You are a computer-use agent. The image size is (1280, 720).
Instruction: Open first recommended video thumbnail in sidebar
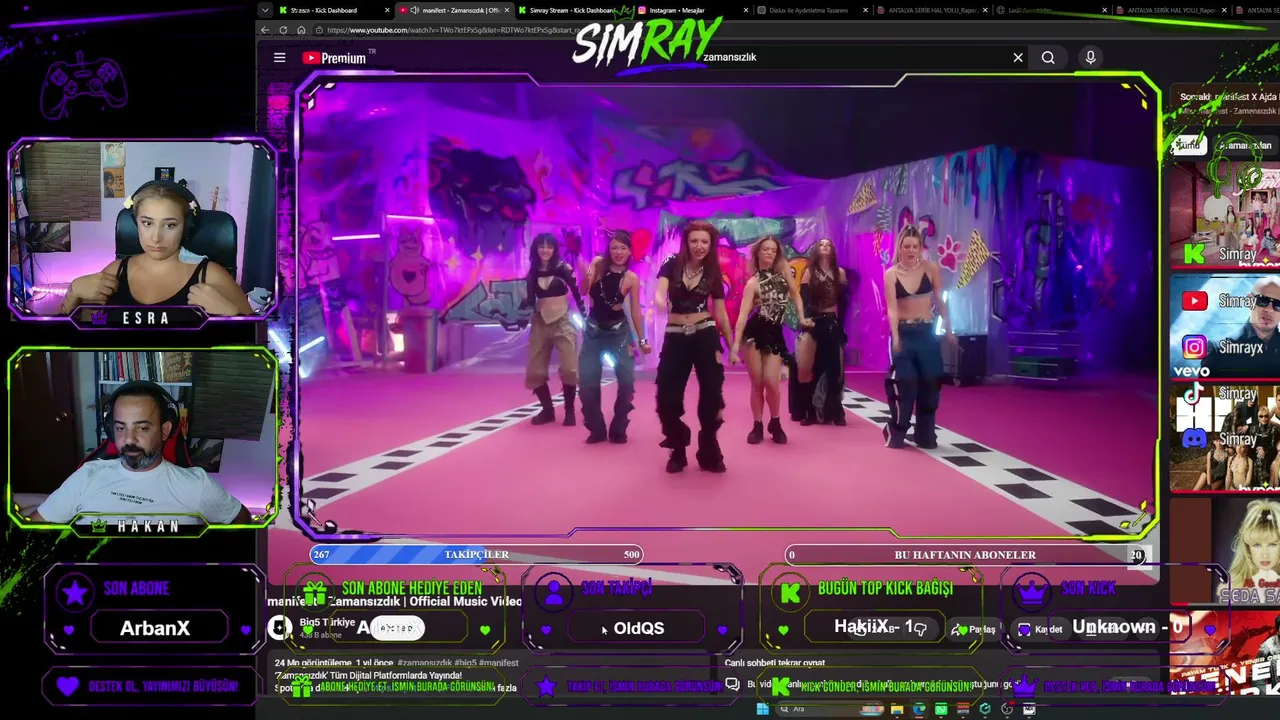click(1225, 215)
